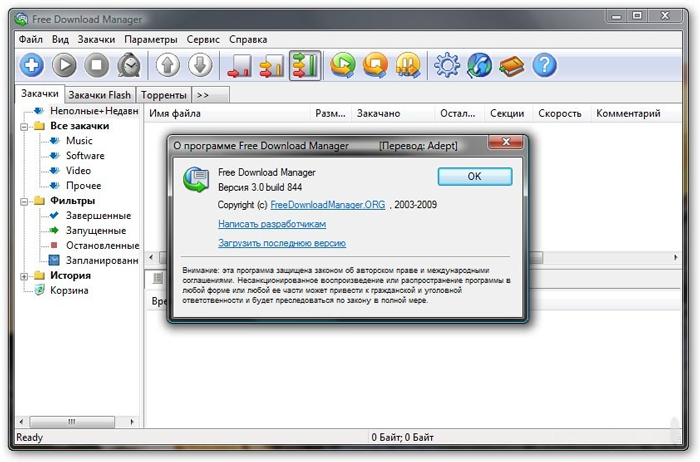Image resolution: width=700 pixels, height=462 pixels.
Task: Close the About dialog with X
Action: (506, 142)
